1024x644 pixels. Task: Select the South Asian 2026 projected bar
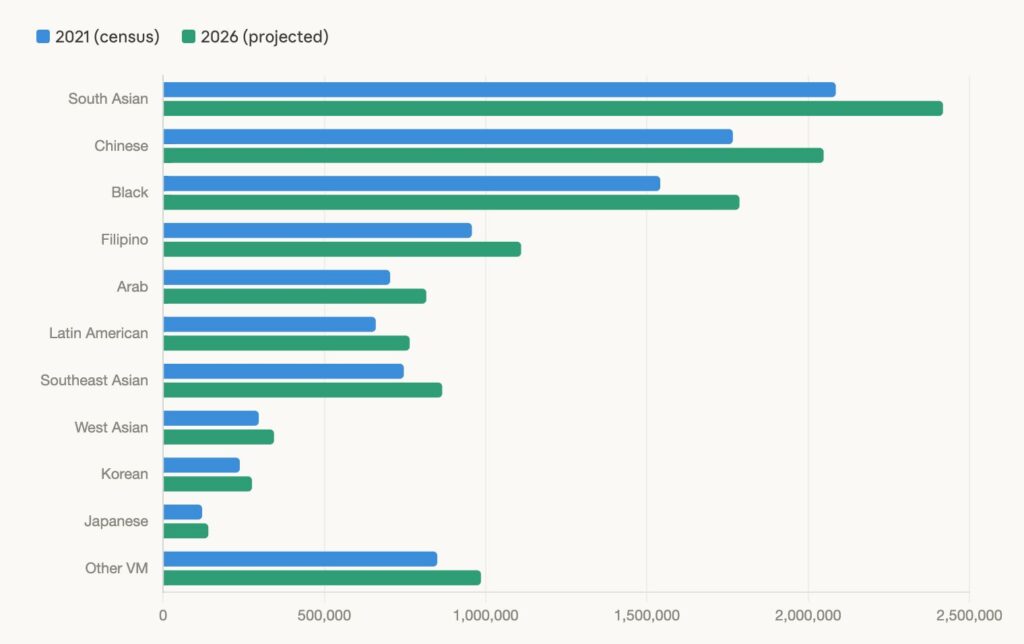[x=552, y=108]
